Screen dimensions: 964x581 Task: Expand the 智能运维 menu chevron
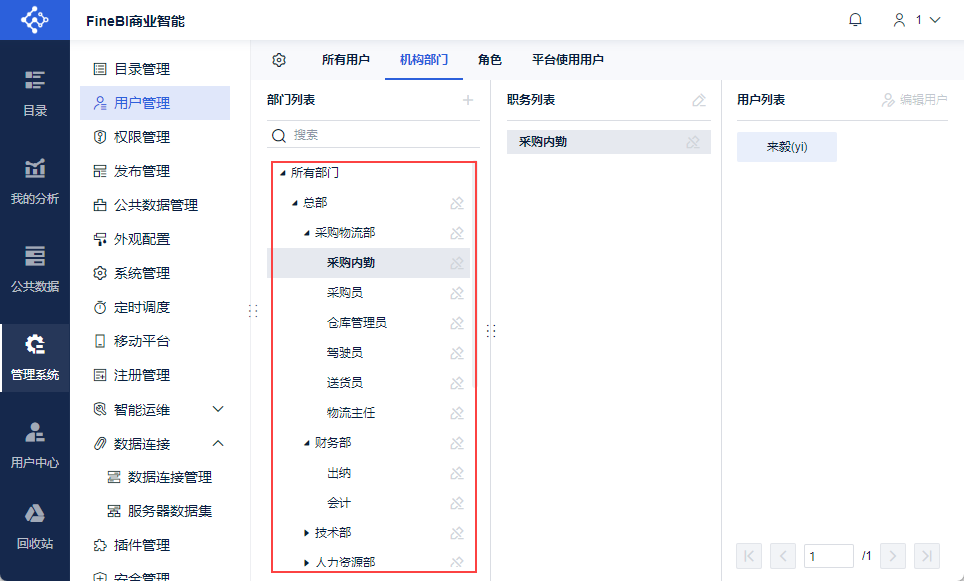pos(218,409)
